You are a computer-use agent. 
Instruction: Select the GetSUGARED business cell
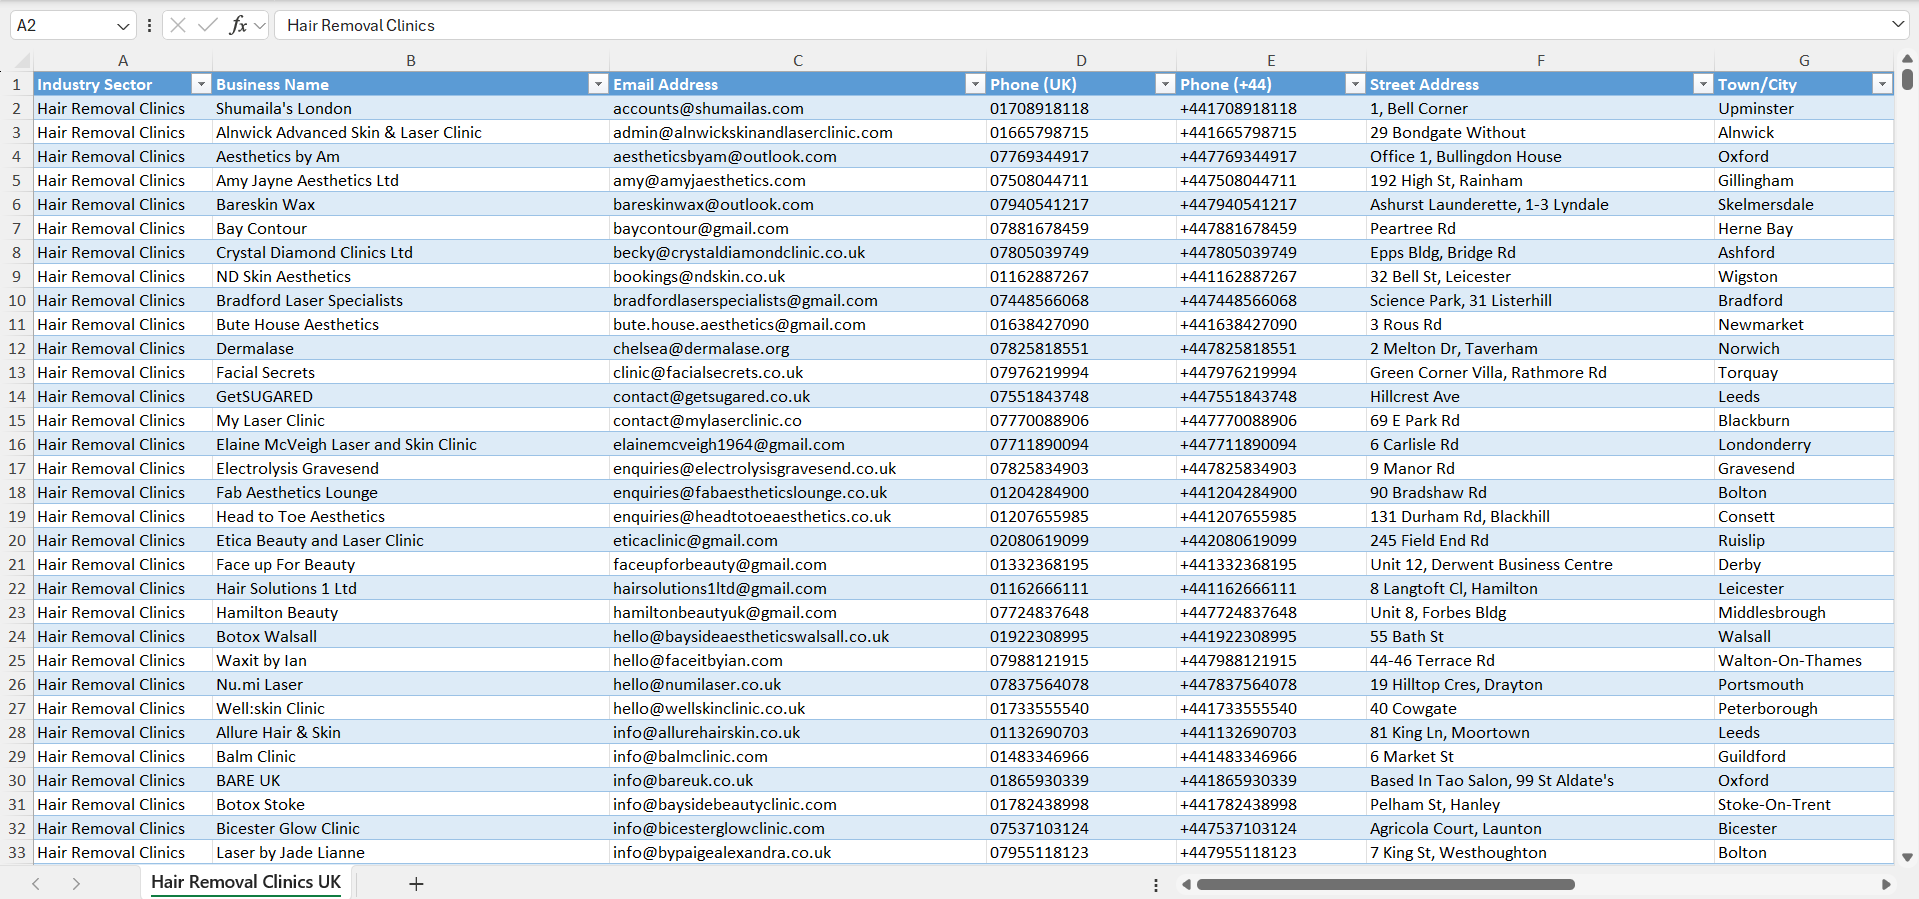(411, 396)
